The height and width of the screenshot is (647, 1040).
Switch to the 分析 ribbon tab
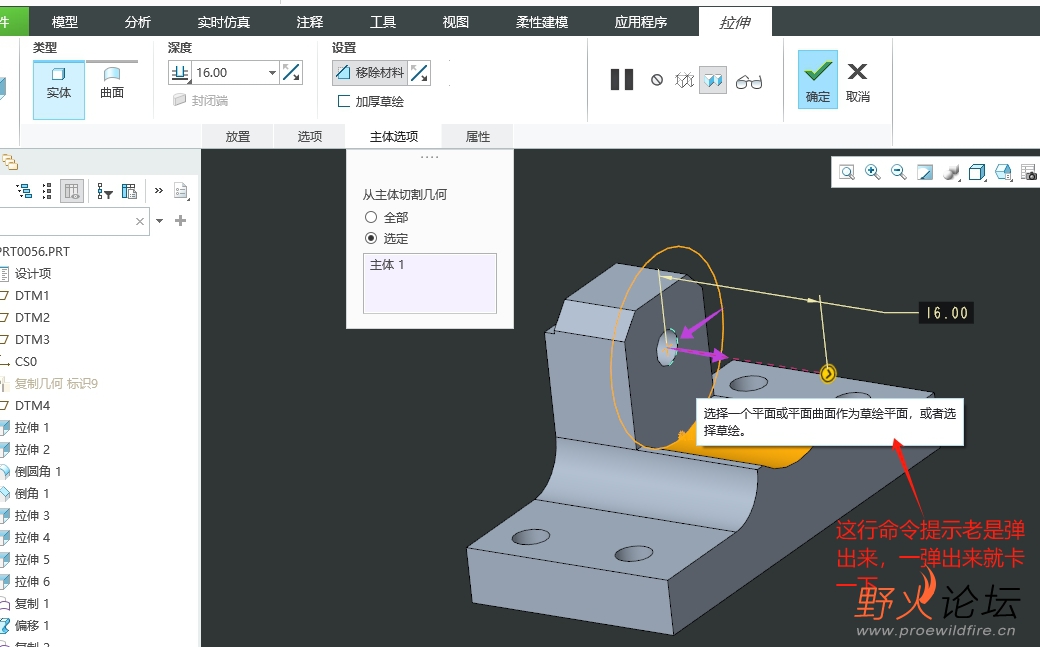coord(138,22)
